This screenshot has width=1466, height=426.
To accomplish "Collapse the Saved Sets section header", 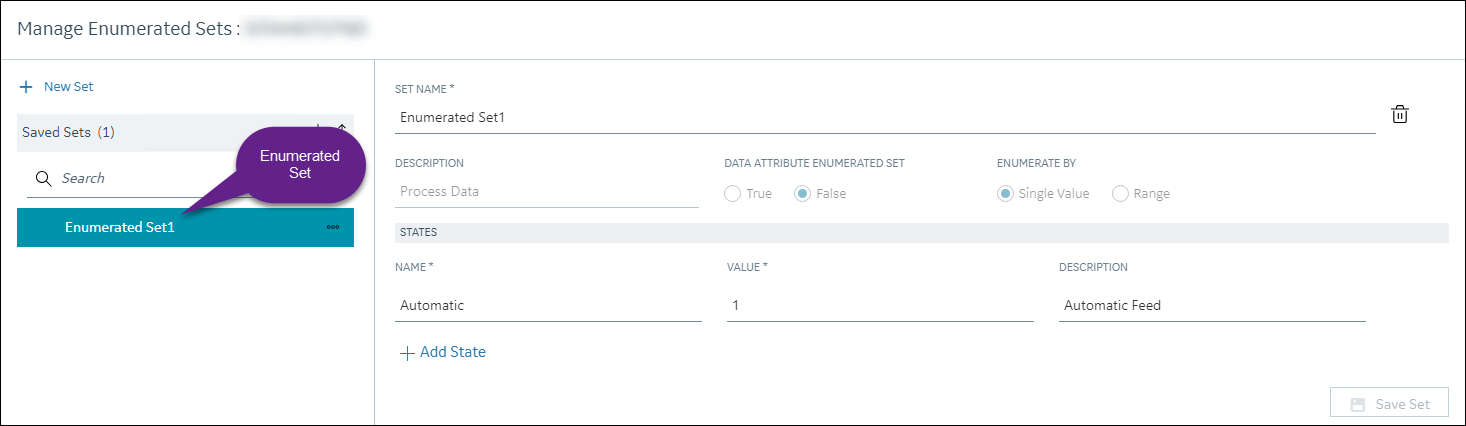I will point(185,132).
